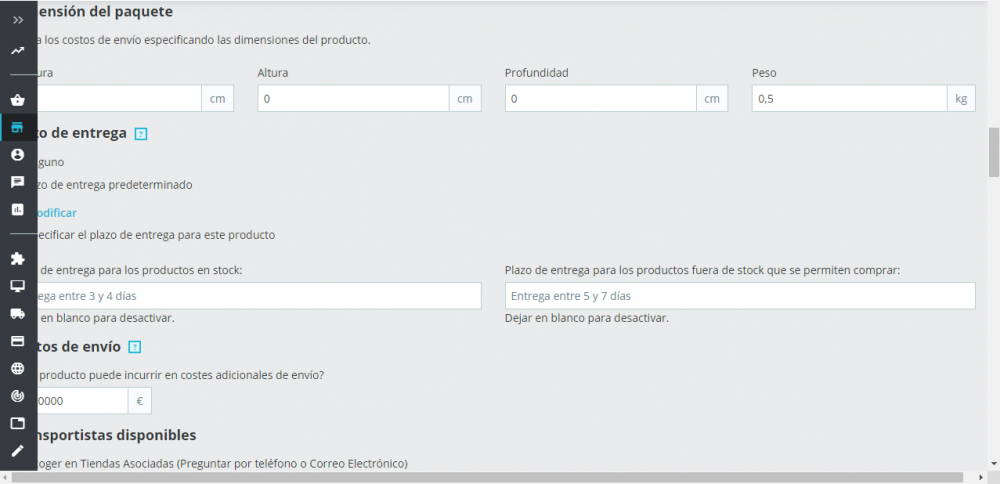Expand the collapsed sidebar menu
Screen dimensions: 1000x484
[18, 20]
